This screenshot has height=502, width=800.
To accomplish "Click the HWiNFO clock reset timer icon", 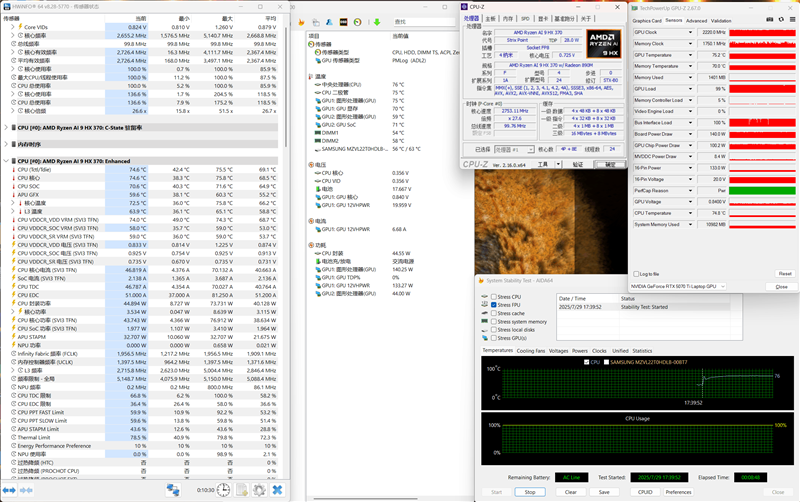I will [223, 490].
